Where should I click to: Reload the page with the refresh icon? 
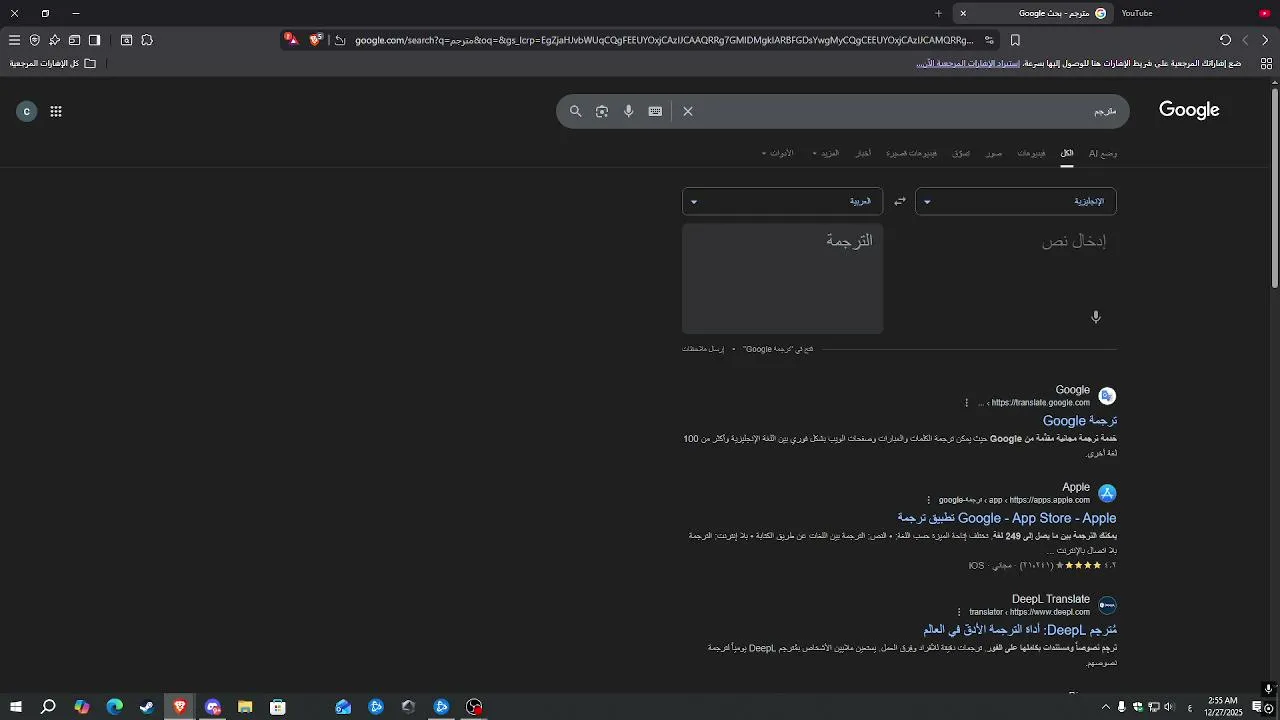pyautogui.click(x=1225, y=40)
